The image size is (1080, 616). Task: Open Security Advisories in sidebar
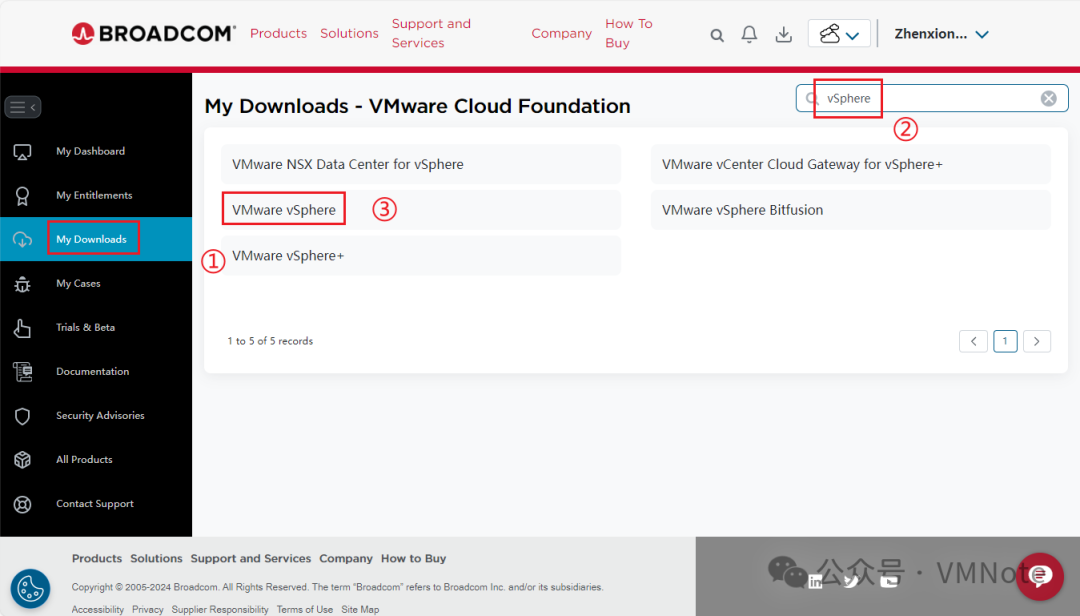100,415
